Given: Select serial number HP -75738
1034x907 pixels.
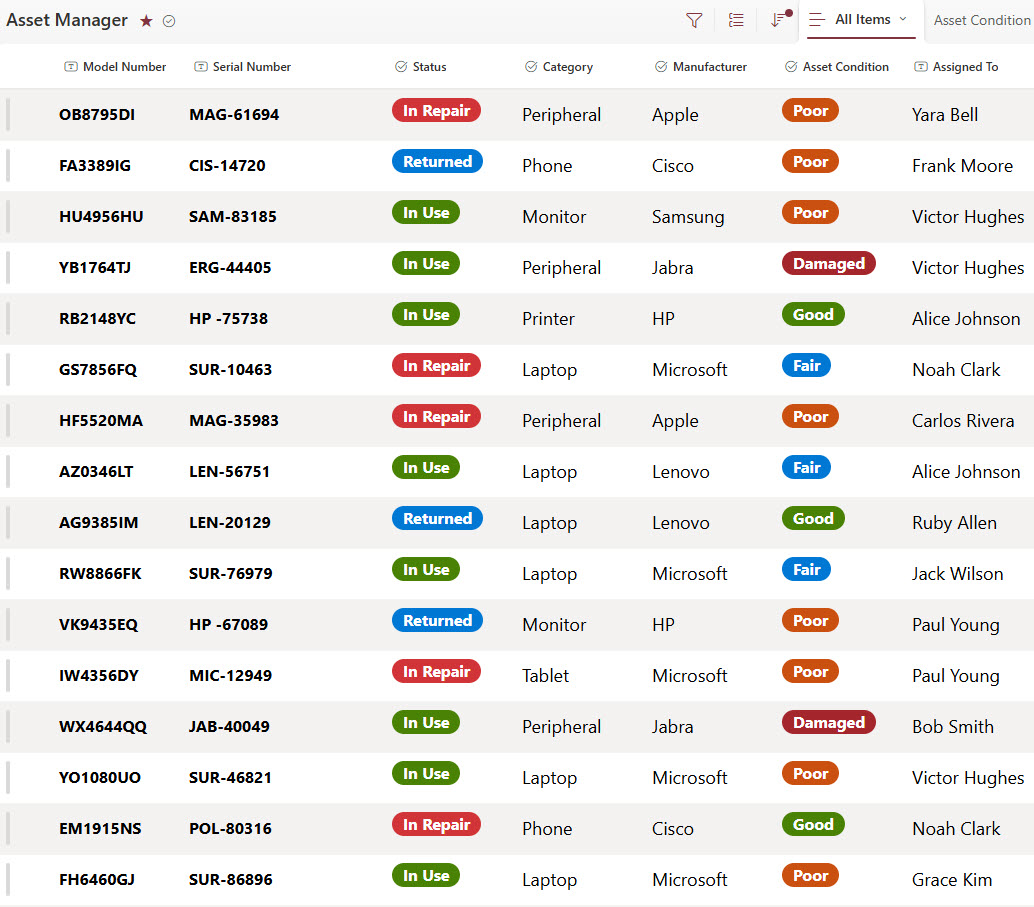Looking at the screenshot, I should pos(228,319).
